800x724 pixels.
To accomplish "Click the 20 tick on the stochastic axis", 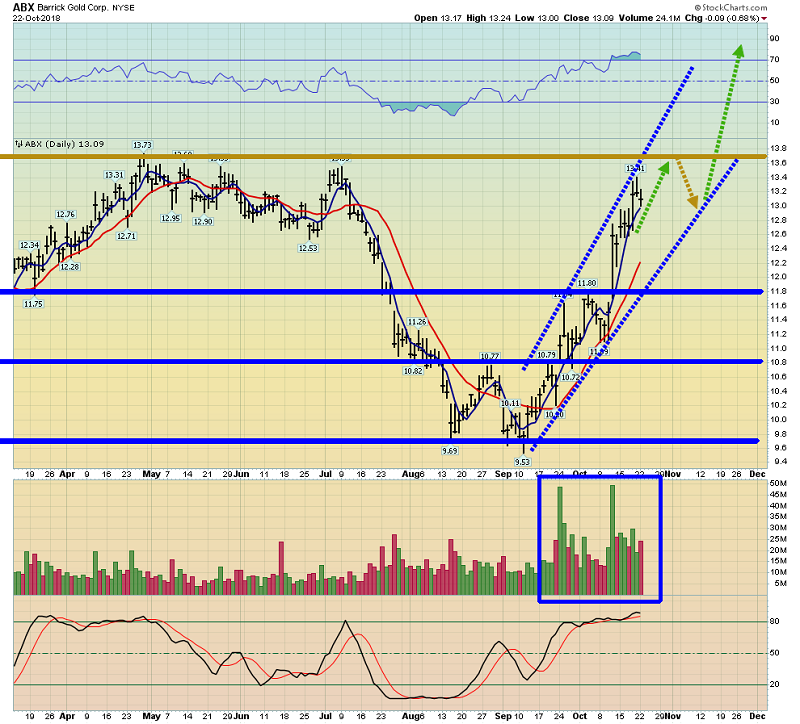I will 774,685.
